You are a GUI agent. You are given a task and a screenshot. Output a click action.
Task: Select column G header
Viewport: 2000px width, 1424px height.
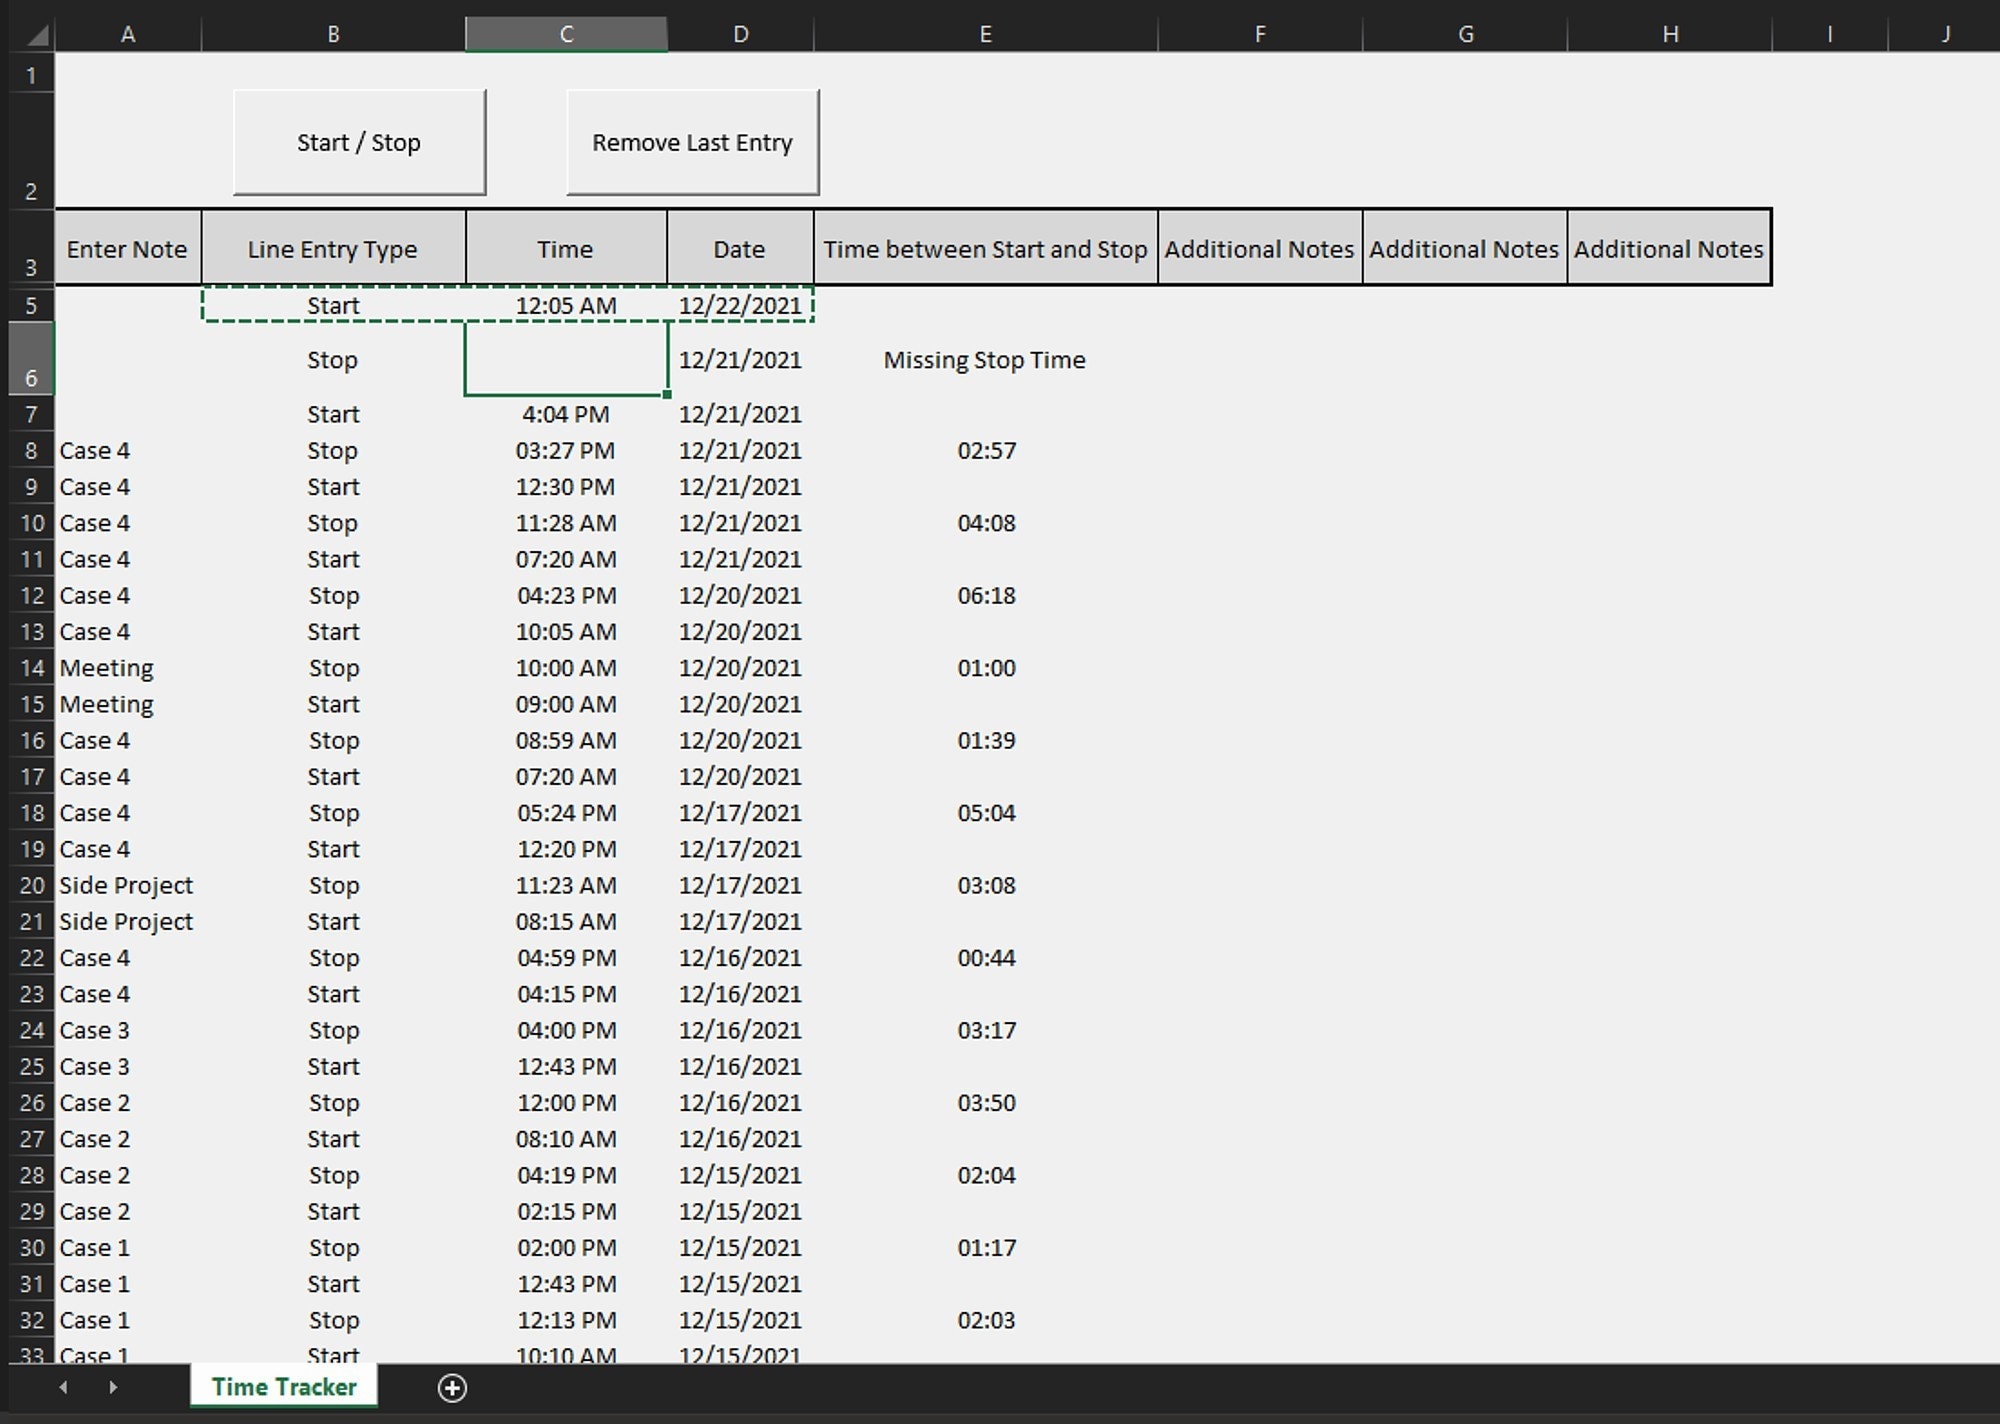point(1466,34)
